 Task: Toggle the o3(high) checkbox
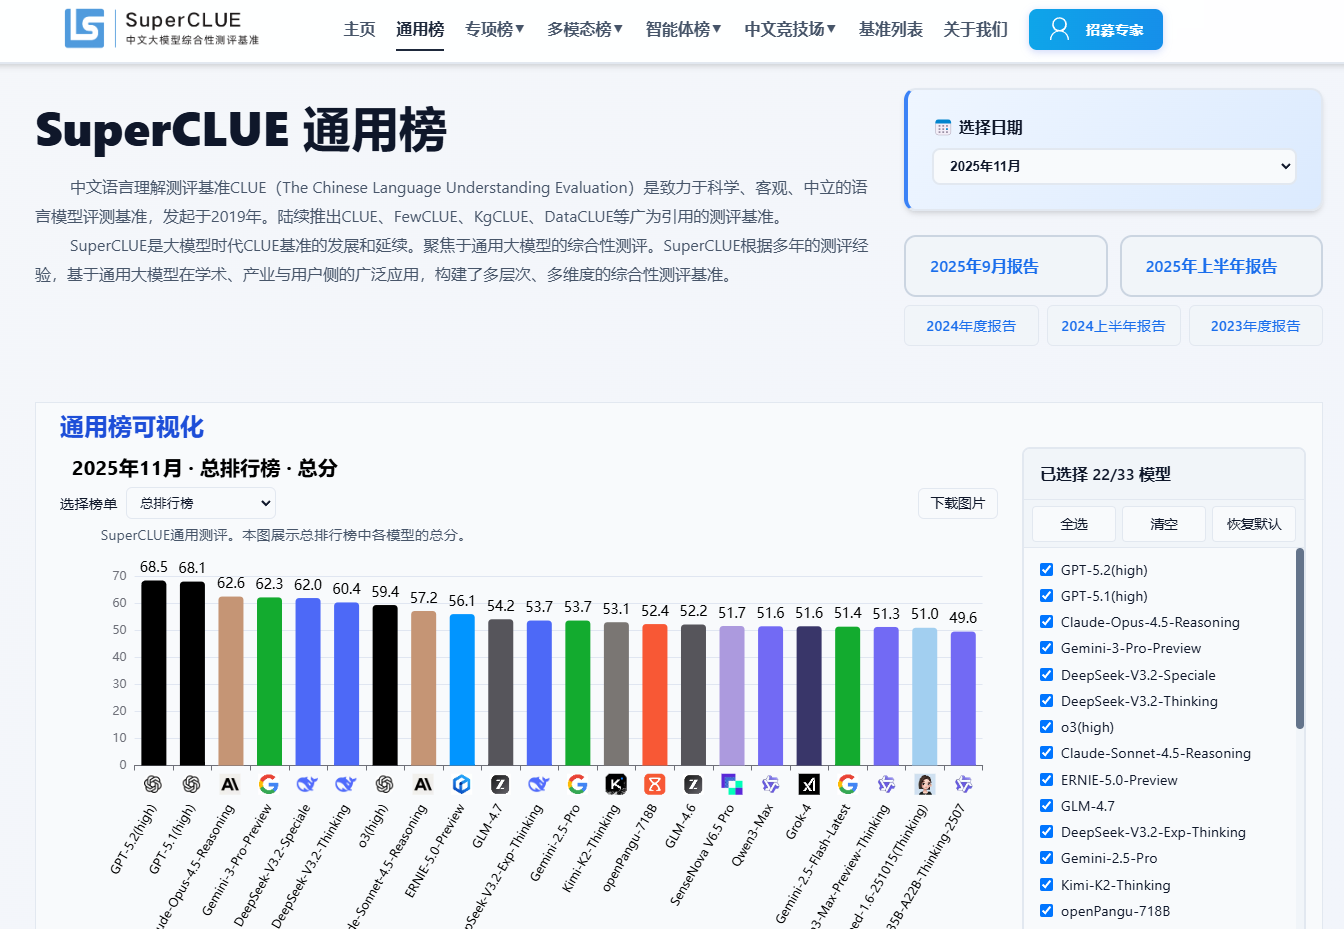(x=1046, y=727)
